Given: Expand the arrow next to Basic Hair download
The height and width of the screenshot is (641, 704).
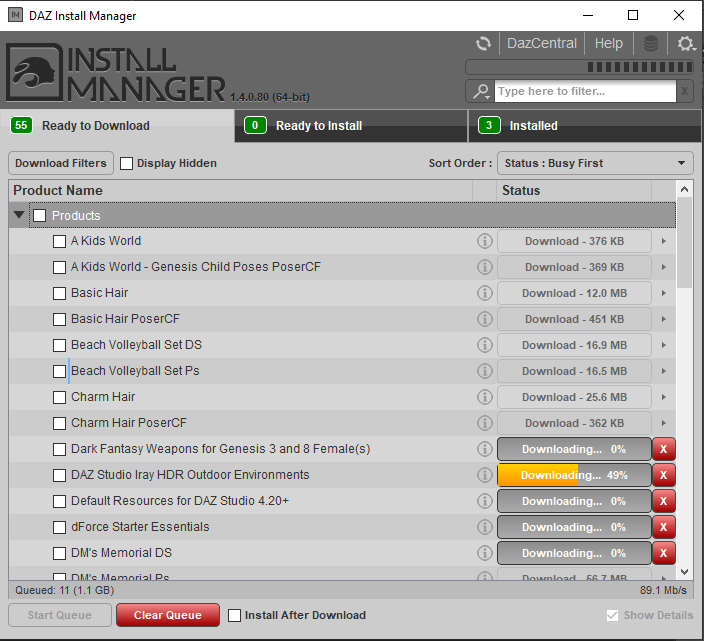Looking at the screenshot, I should pos(664,293).
